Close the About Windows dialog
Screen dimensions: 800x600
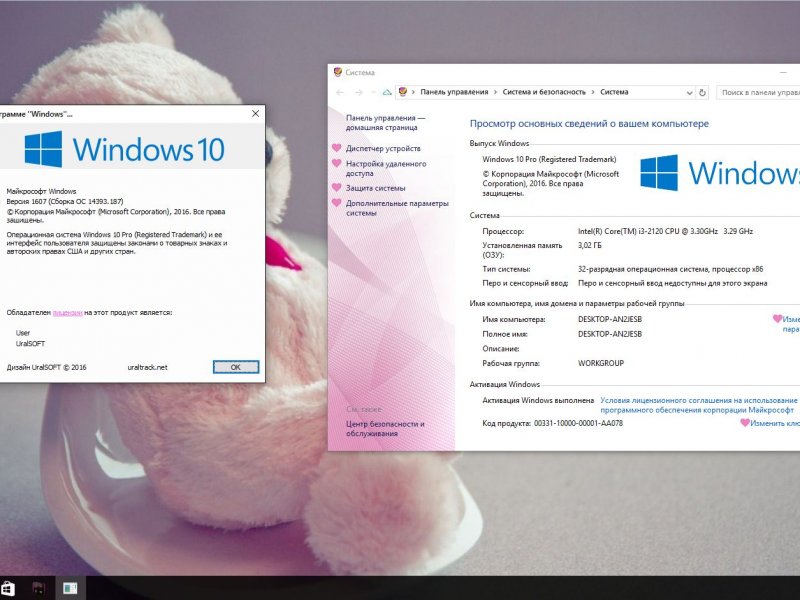pos(256,114)
